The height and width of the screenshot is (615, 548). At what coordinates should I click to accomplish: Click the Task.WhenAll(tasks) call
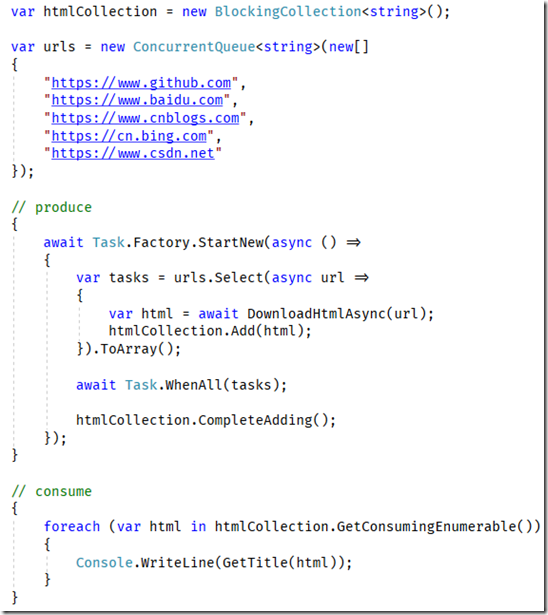(x=206, y=385)
